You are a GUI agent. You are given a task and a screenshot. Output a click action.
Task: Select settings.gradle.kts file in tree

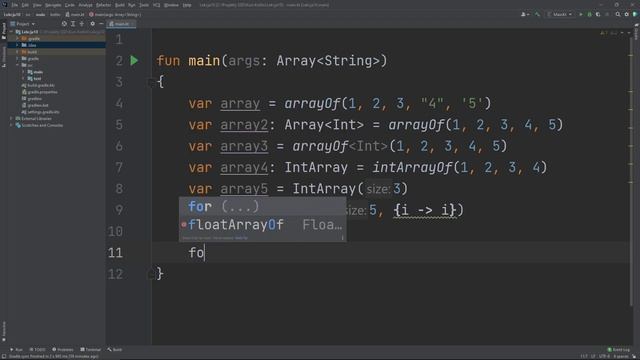click(40, 112)
